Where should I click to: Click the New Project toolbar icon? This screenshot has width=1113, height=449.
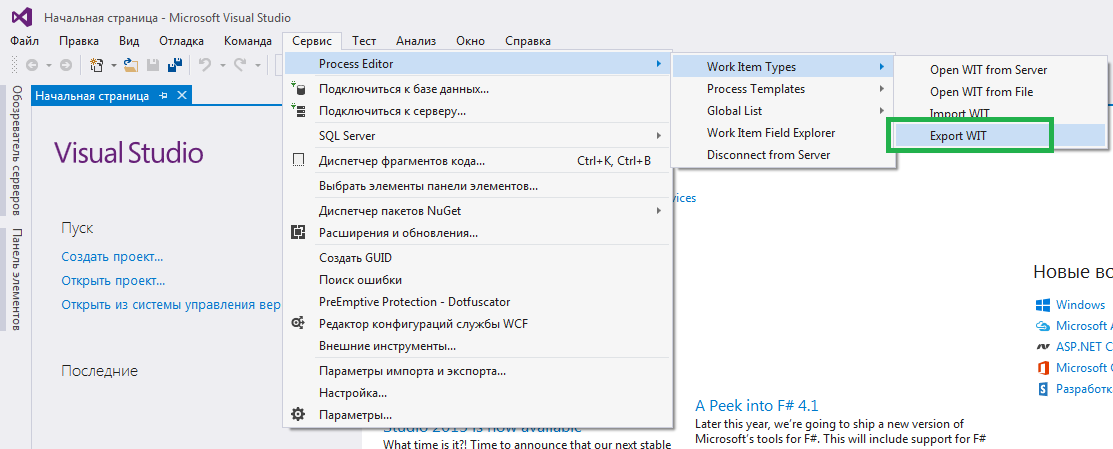[x=97, y=65]
